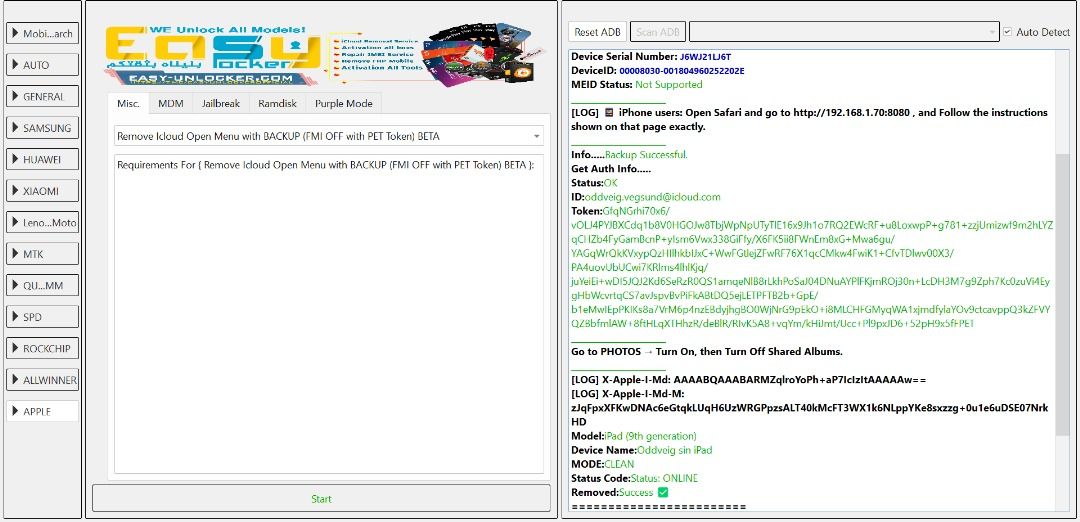Click the MODE 'CLEAN' value
Screen dimensions: 1080x522
click(x=619, y=464)
